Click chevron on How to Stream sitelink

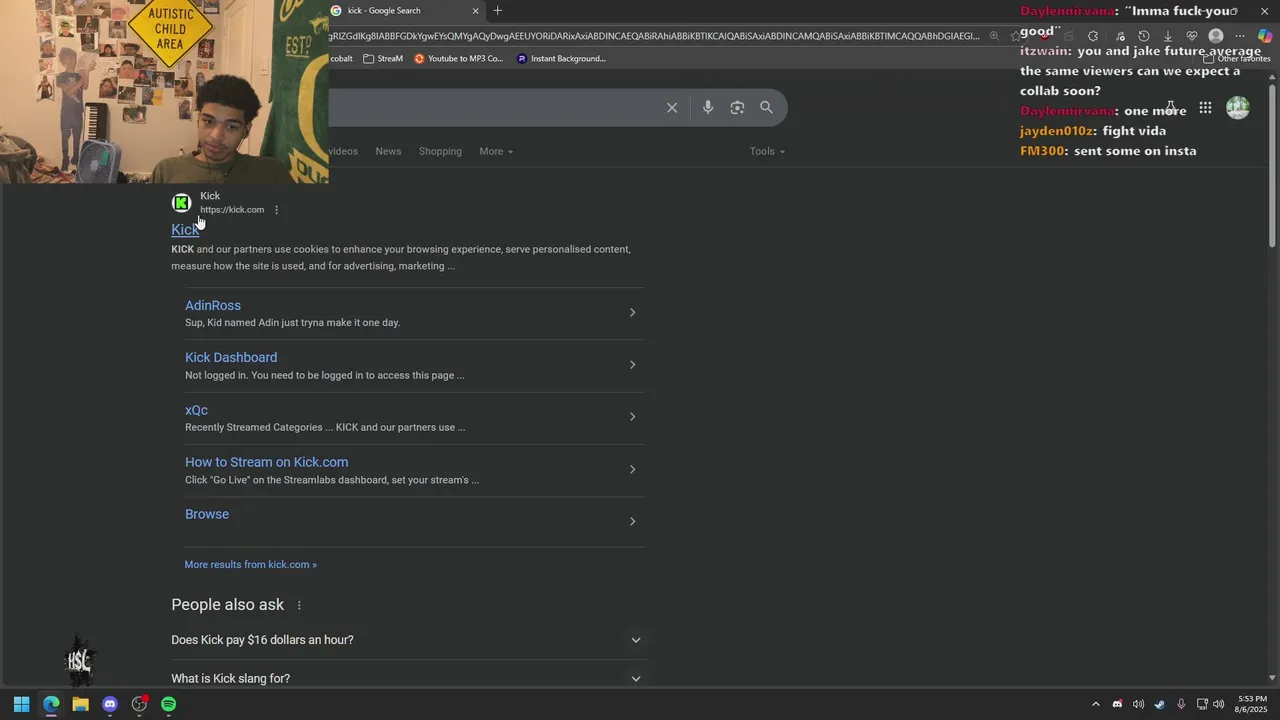(632, 469)
